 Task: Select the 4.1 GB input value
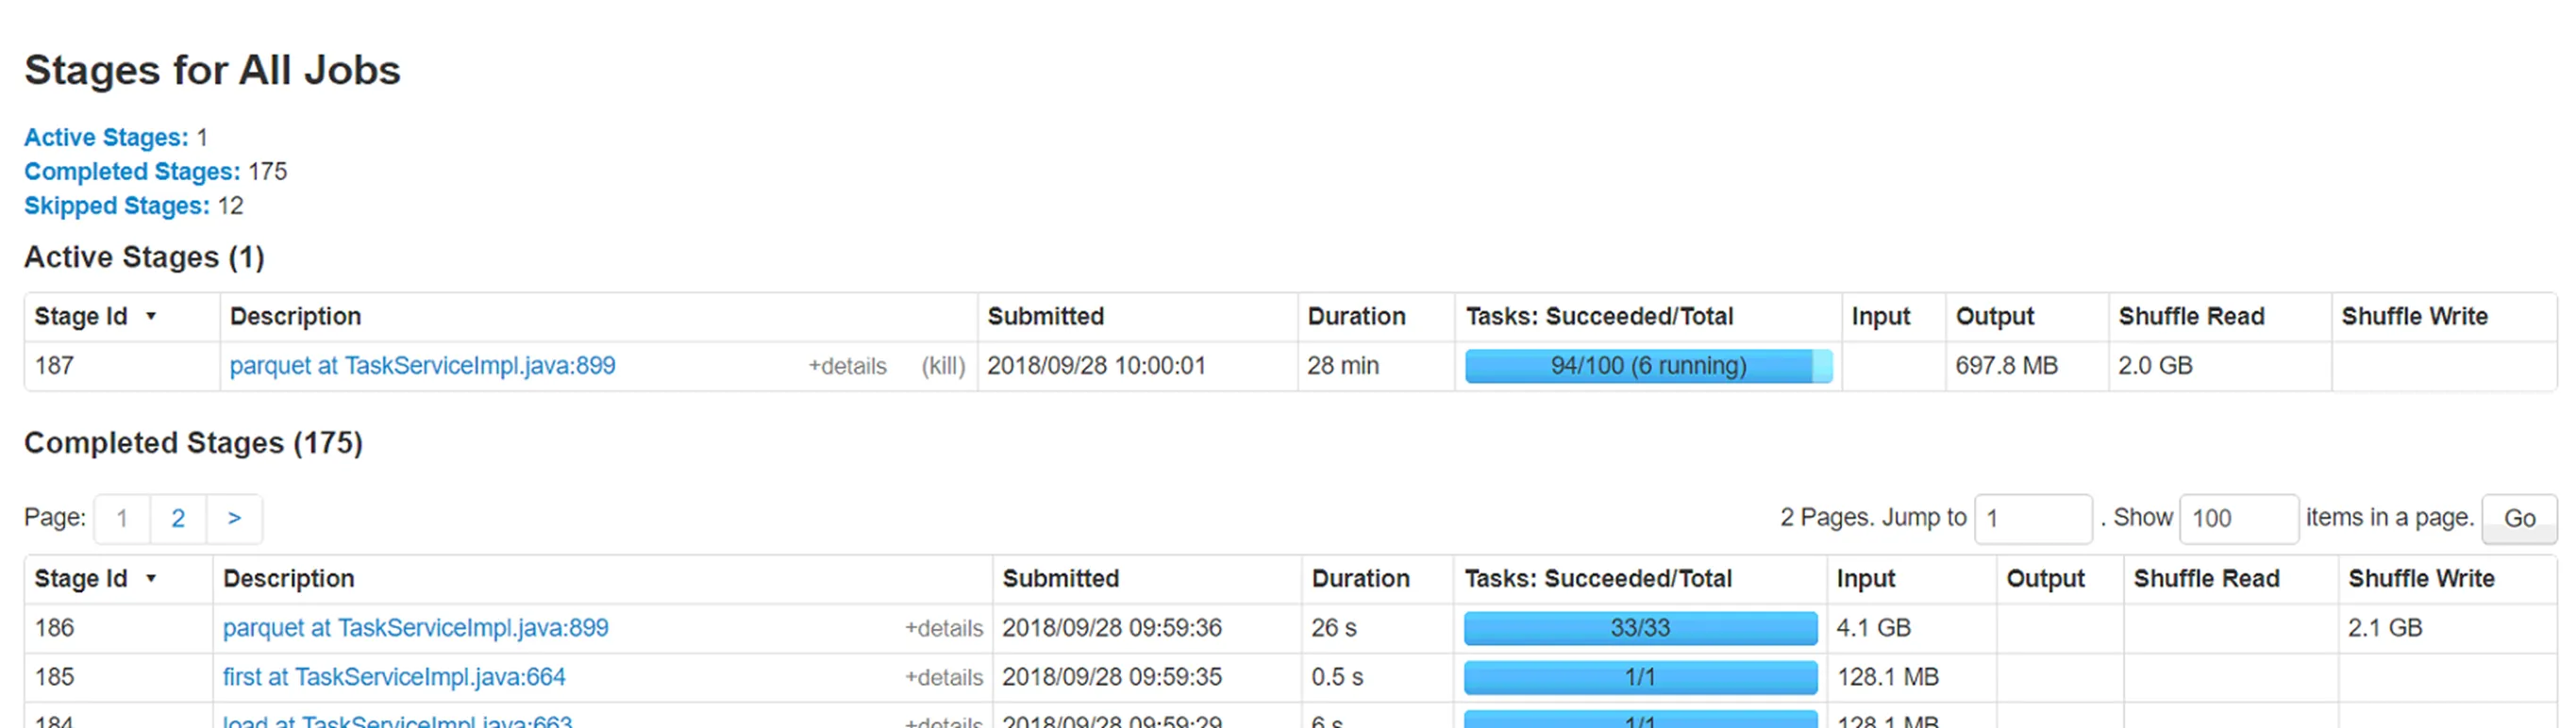[1873, 628]
